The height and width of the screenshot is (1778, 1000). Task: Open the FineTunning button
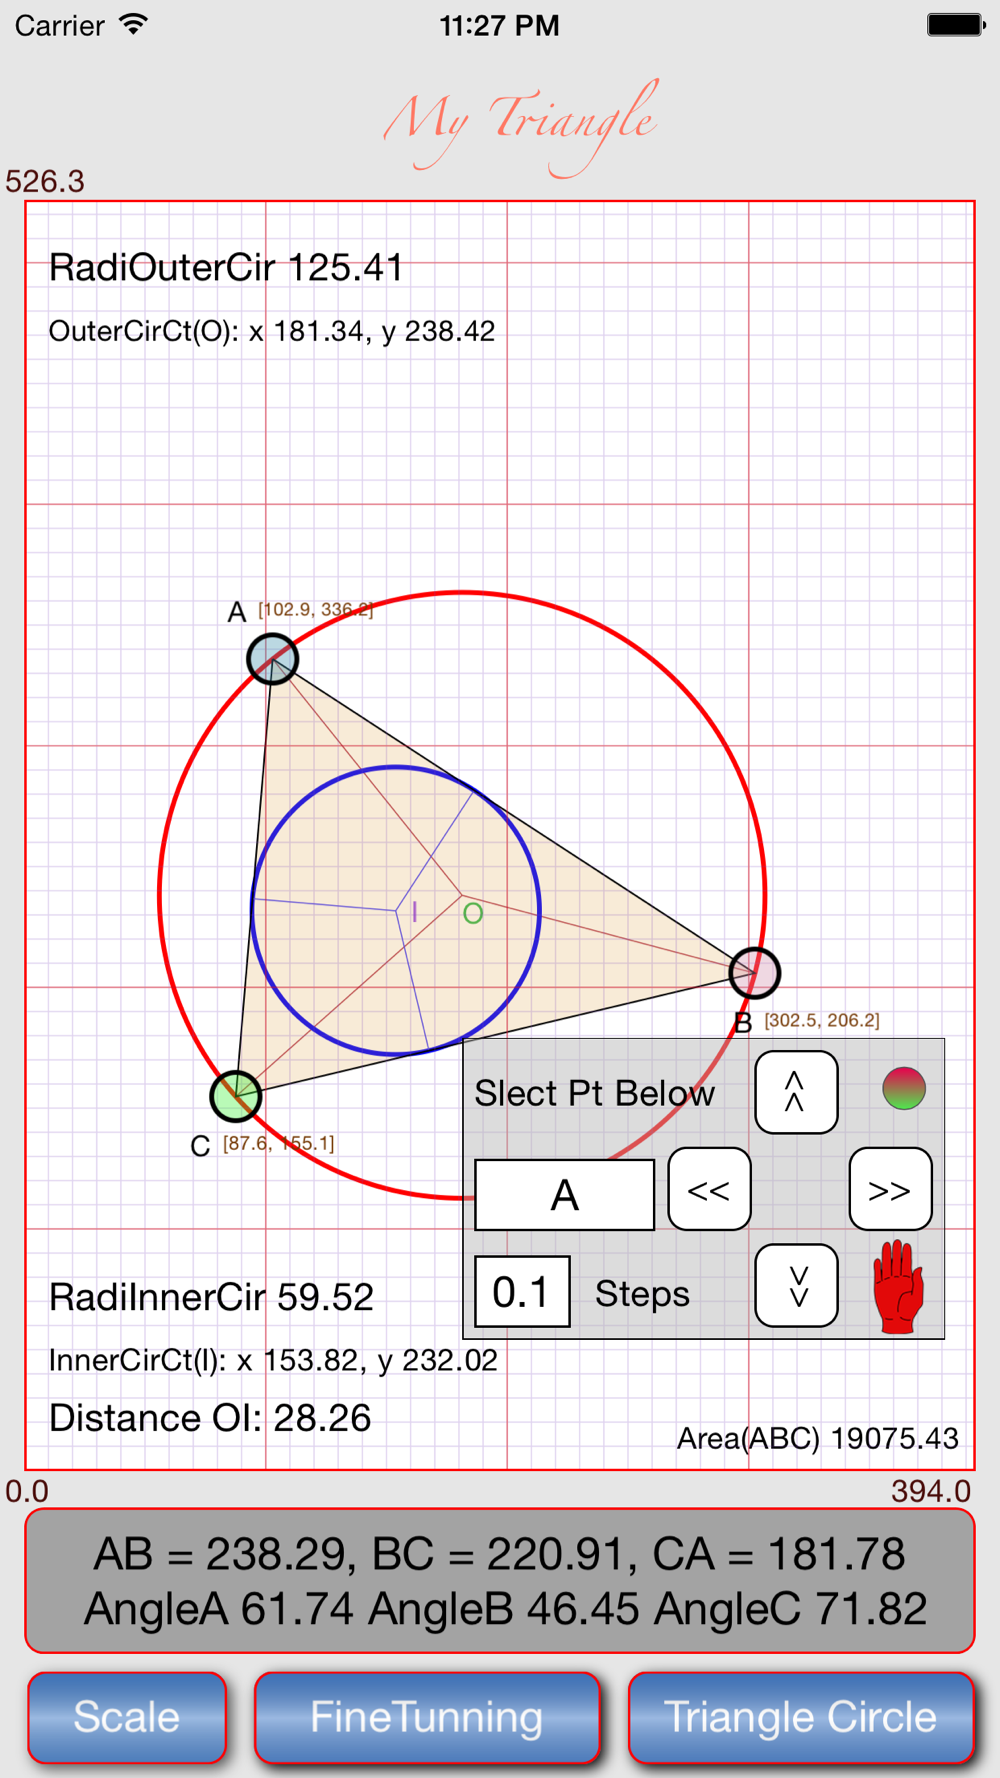427,1717
